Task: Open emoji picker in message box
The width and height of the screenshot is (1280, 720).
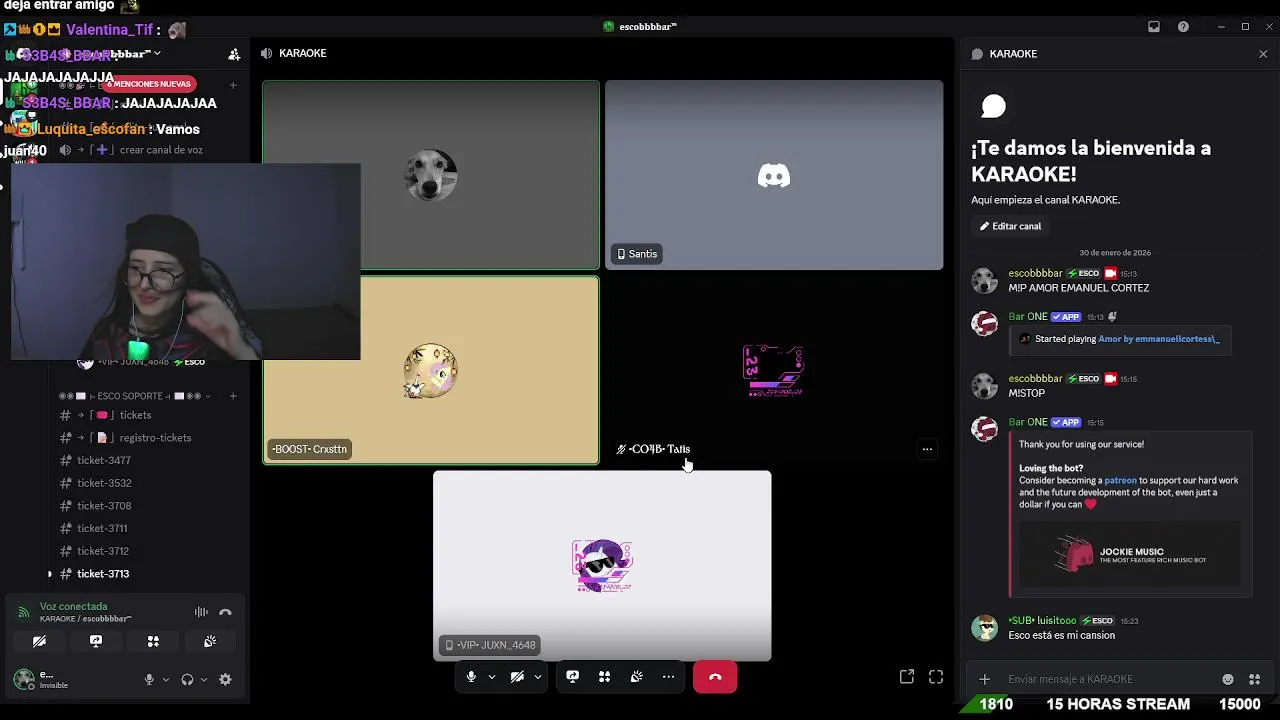Action: 1228,679
